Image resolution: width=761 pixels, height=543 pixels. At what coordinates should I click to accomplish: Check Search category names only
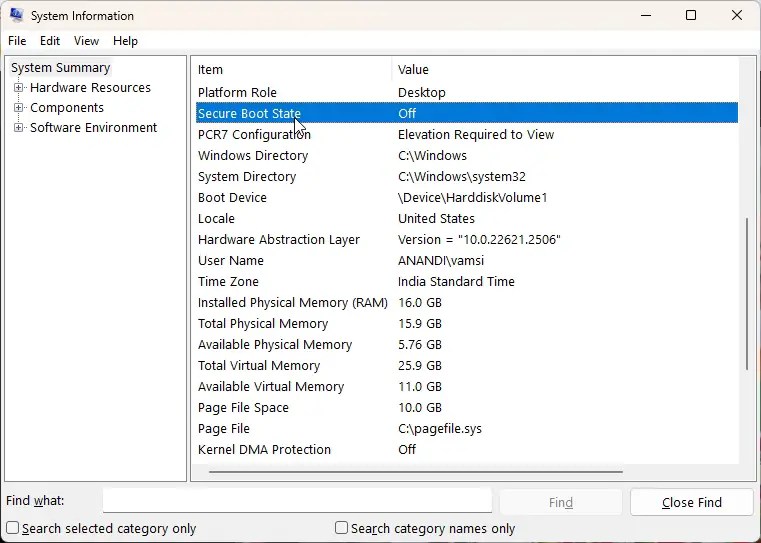pyautogui.click(x=342, y=527)
